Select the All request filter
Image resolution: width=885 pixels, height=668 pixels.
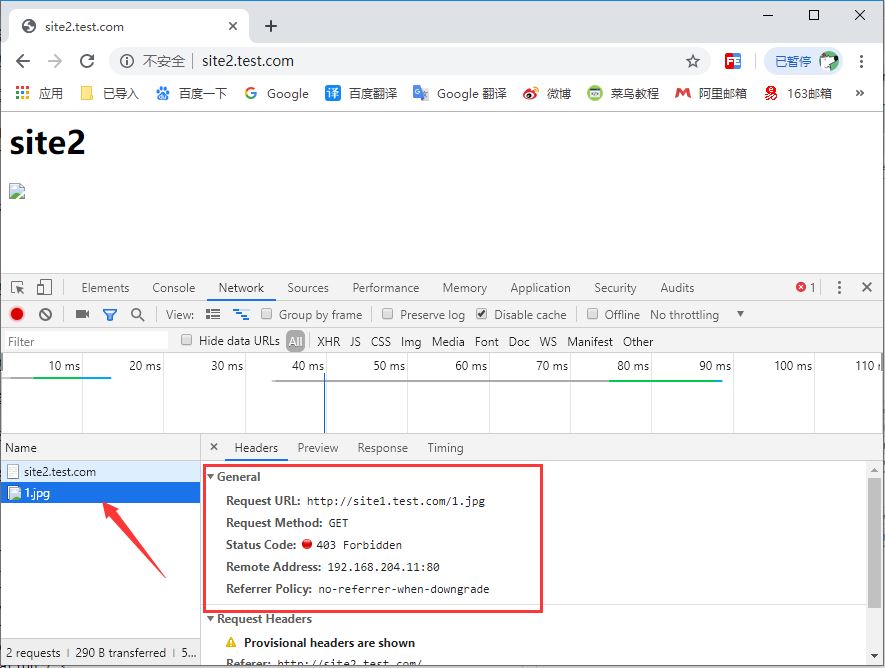295,341
